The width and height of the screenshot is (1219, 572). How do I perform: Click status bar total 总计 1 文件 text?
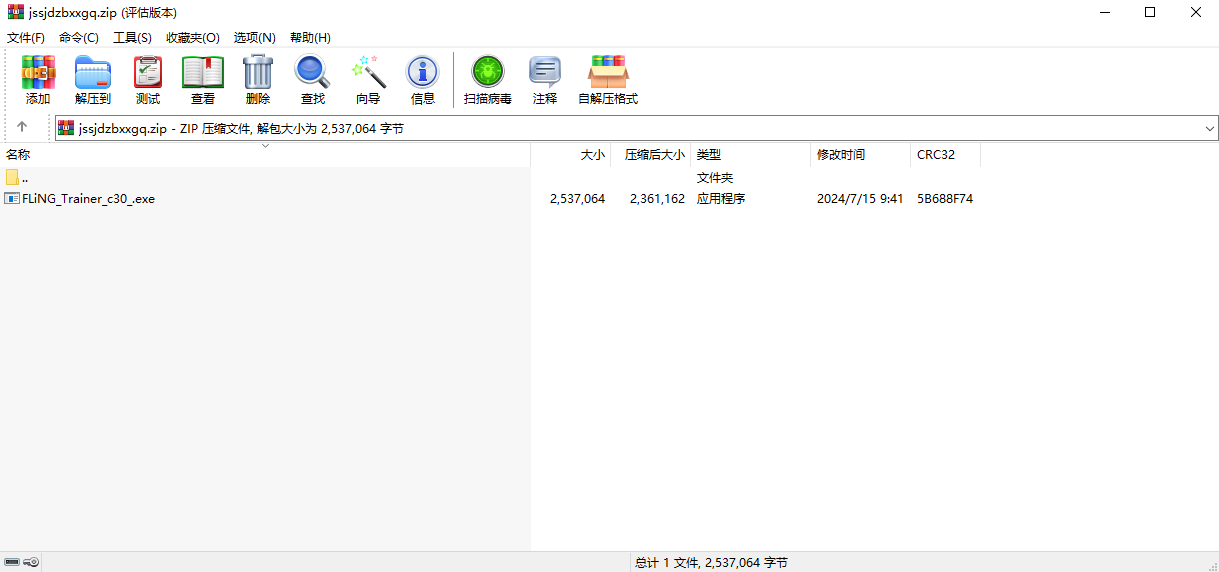(x=711, y=563)
